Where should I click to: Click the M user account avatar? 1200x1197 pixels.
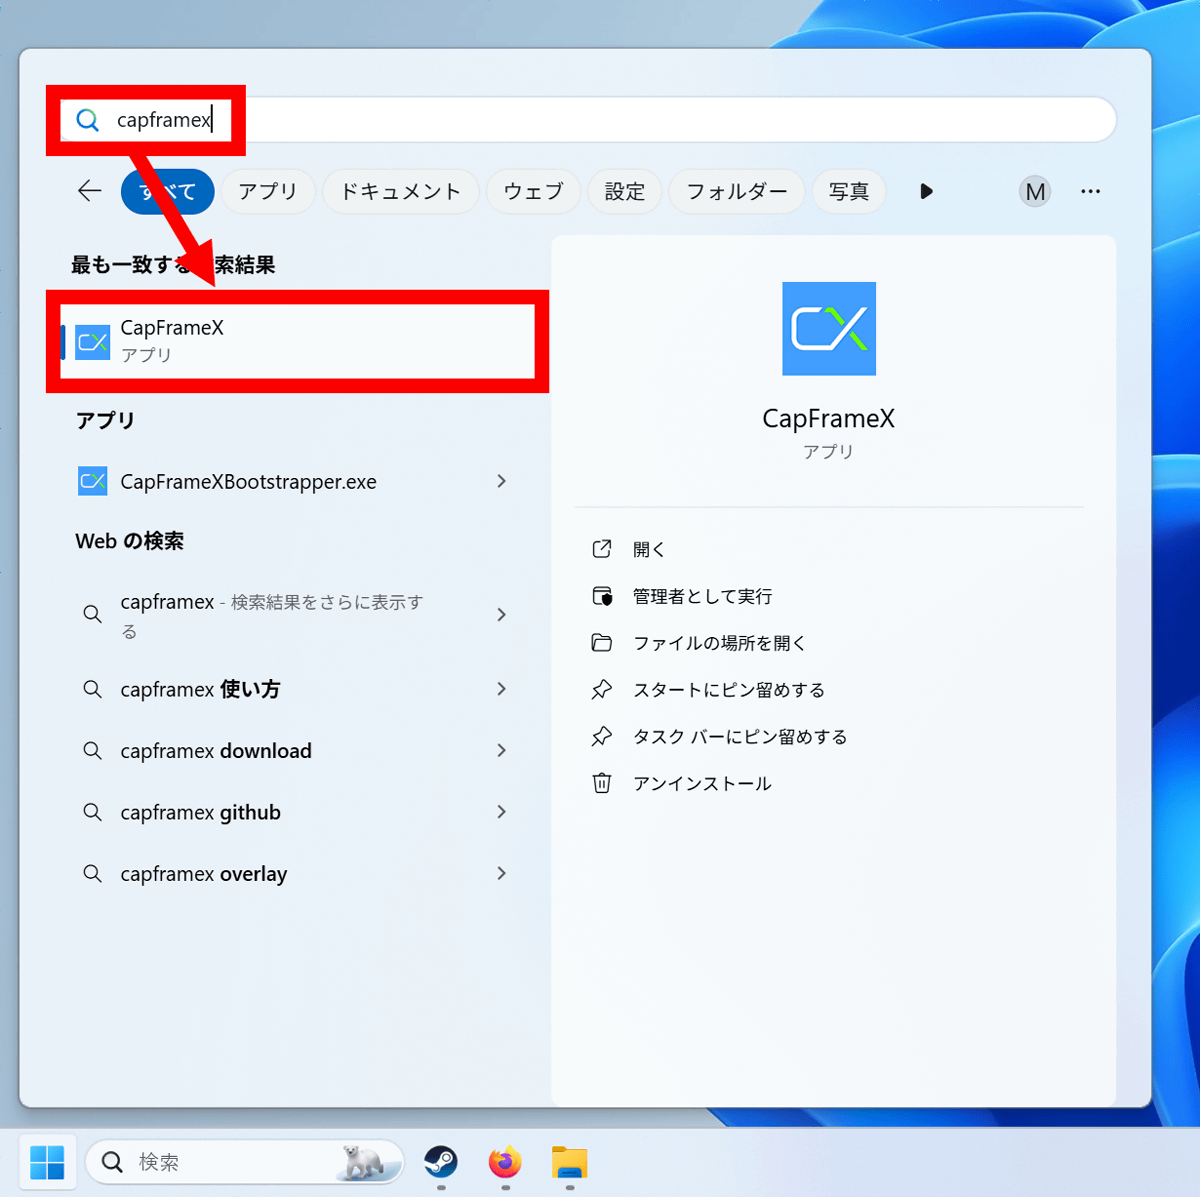click(1035, 191)
